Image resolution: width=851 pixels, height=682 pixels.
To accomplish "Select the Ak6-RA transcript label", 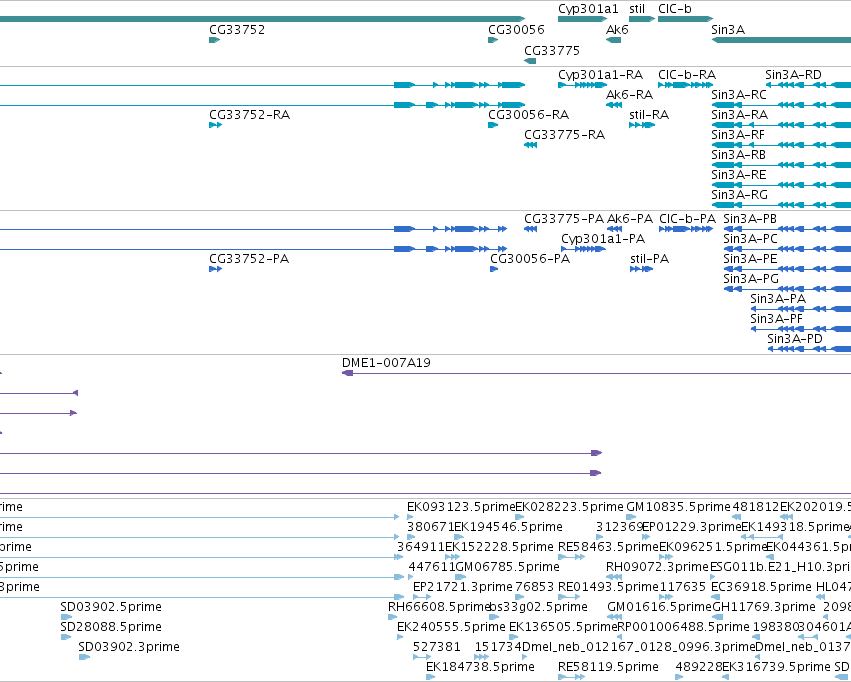I will point(629,95).
